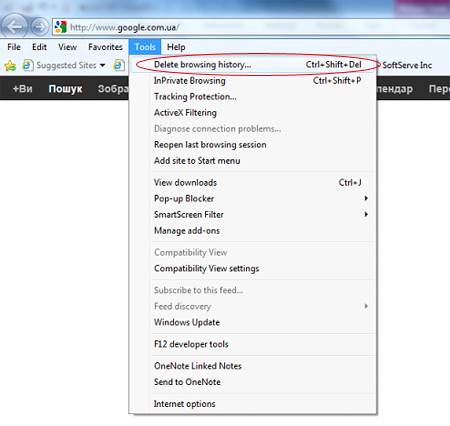Expand the SmartScreen Filter submenu
Screen dimensions: 450x426
tap(366, 214)
